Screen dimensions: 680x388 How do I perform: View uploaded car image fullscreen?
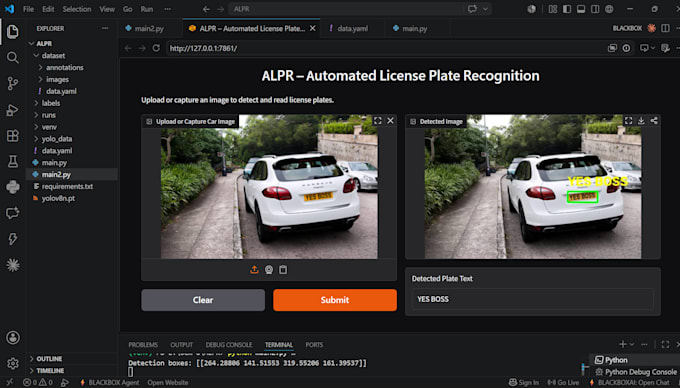(378, 121)
